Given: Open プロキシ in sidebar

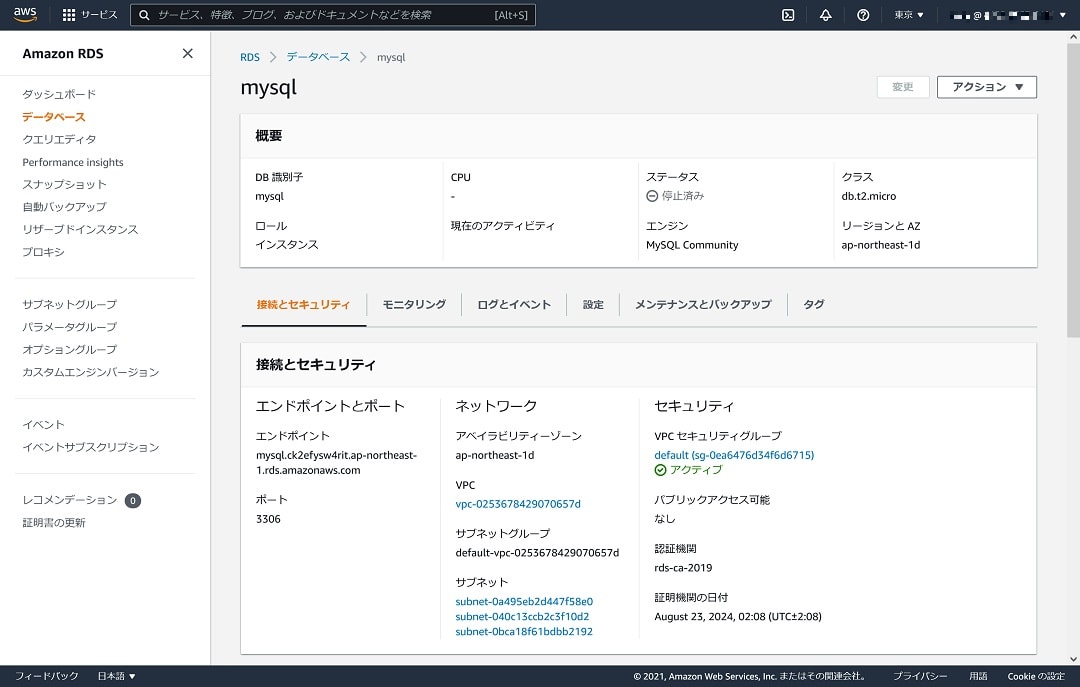Looking at the screenshot, I should coord(43,252).
